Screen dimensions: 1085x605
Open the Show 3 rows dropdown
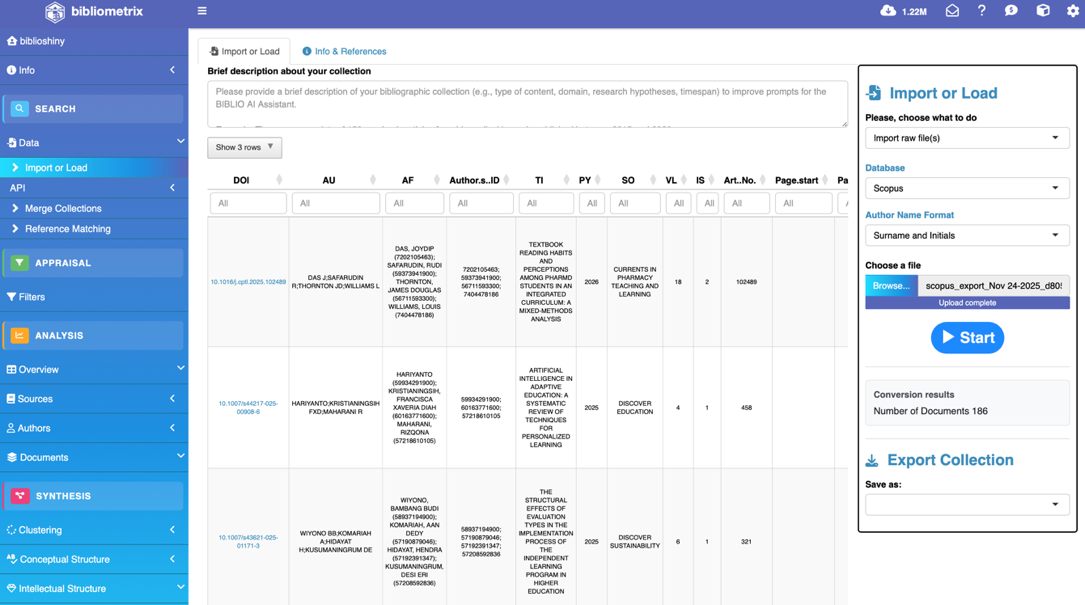click(x=244, y=147)
